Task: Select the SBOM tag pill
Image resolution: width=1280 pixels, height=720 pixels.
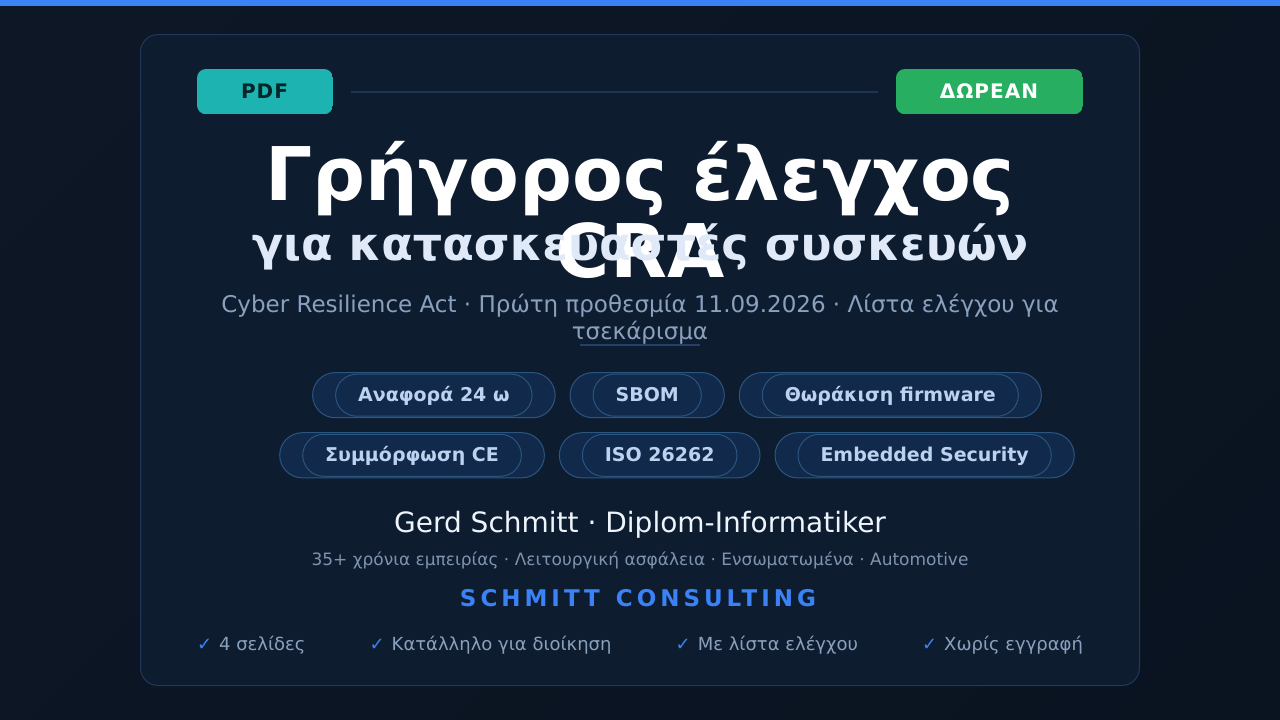Action: (647, 395)
